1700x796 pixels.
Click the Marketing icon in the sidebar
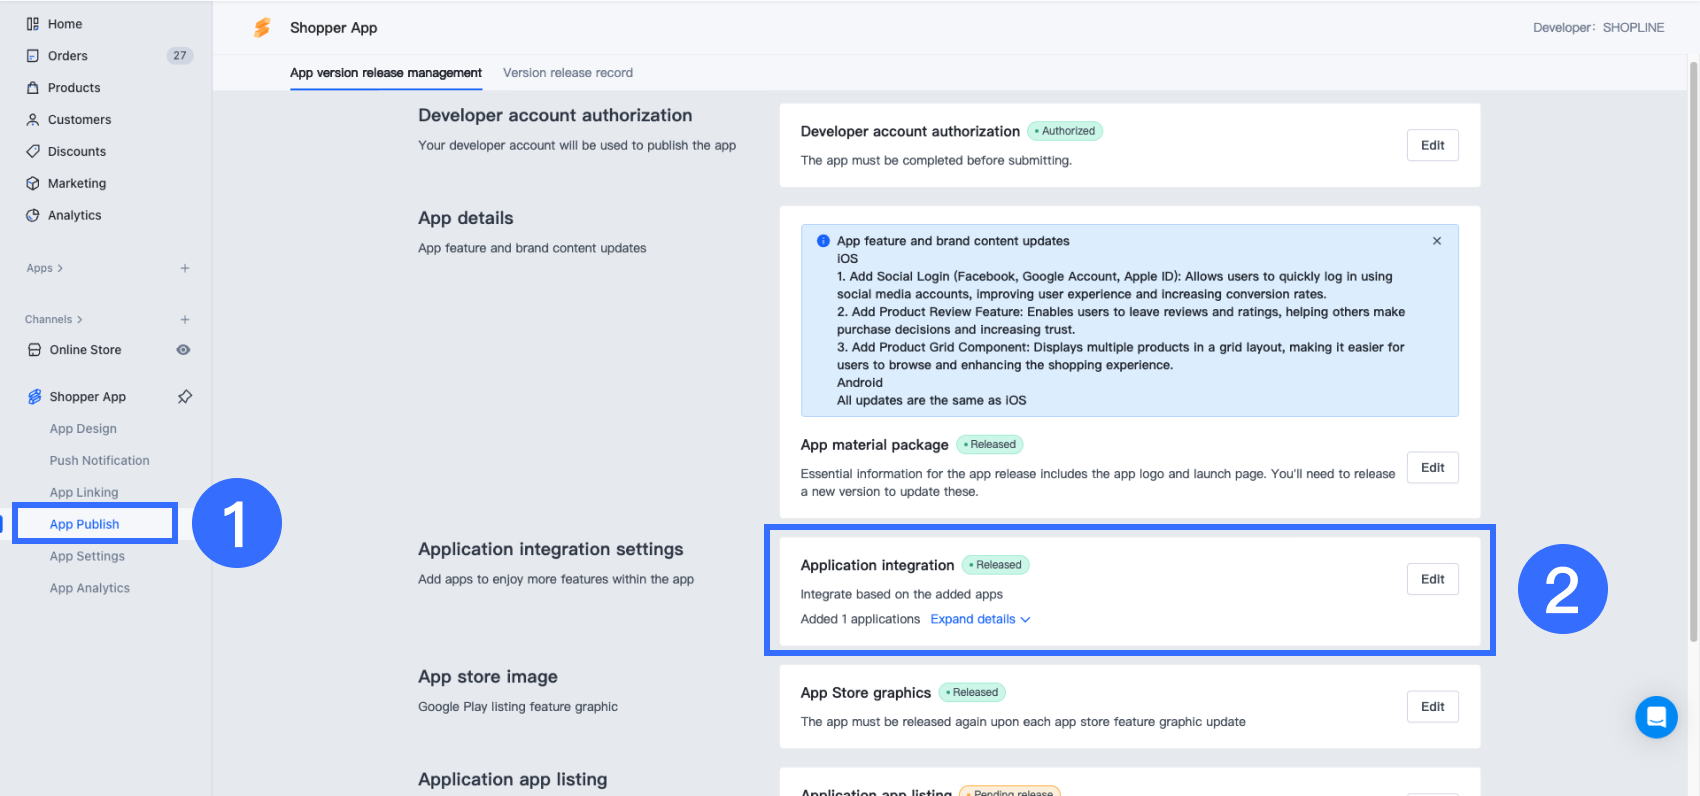33,184
